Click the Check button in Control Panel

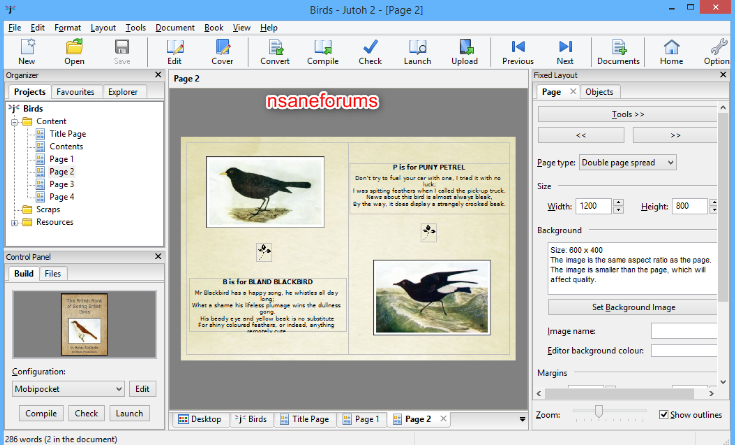[x=86, y=413]
